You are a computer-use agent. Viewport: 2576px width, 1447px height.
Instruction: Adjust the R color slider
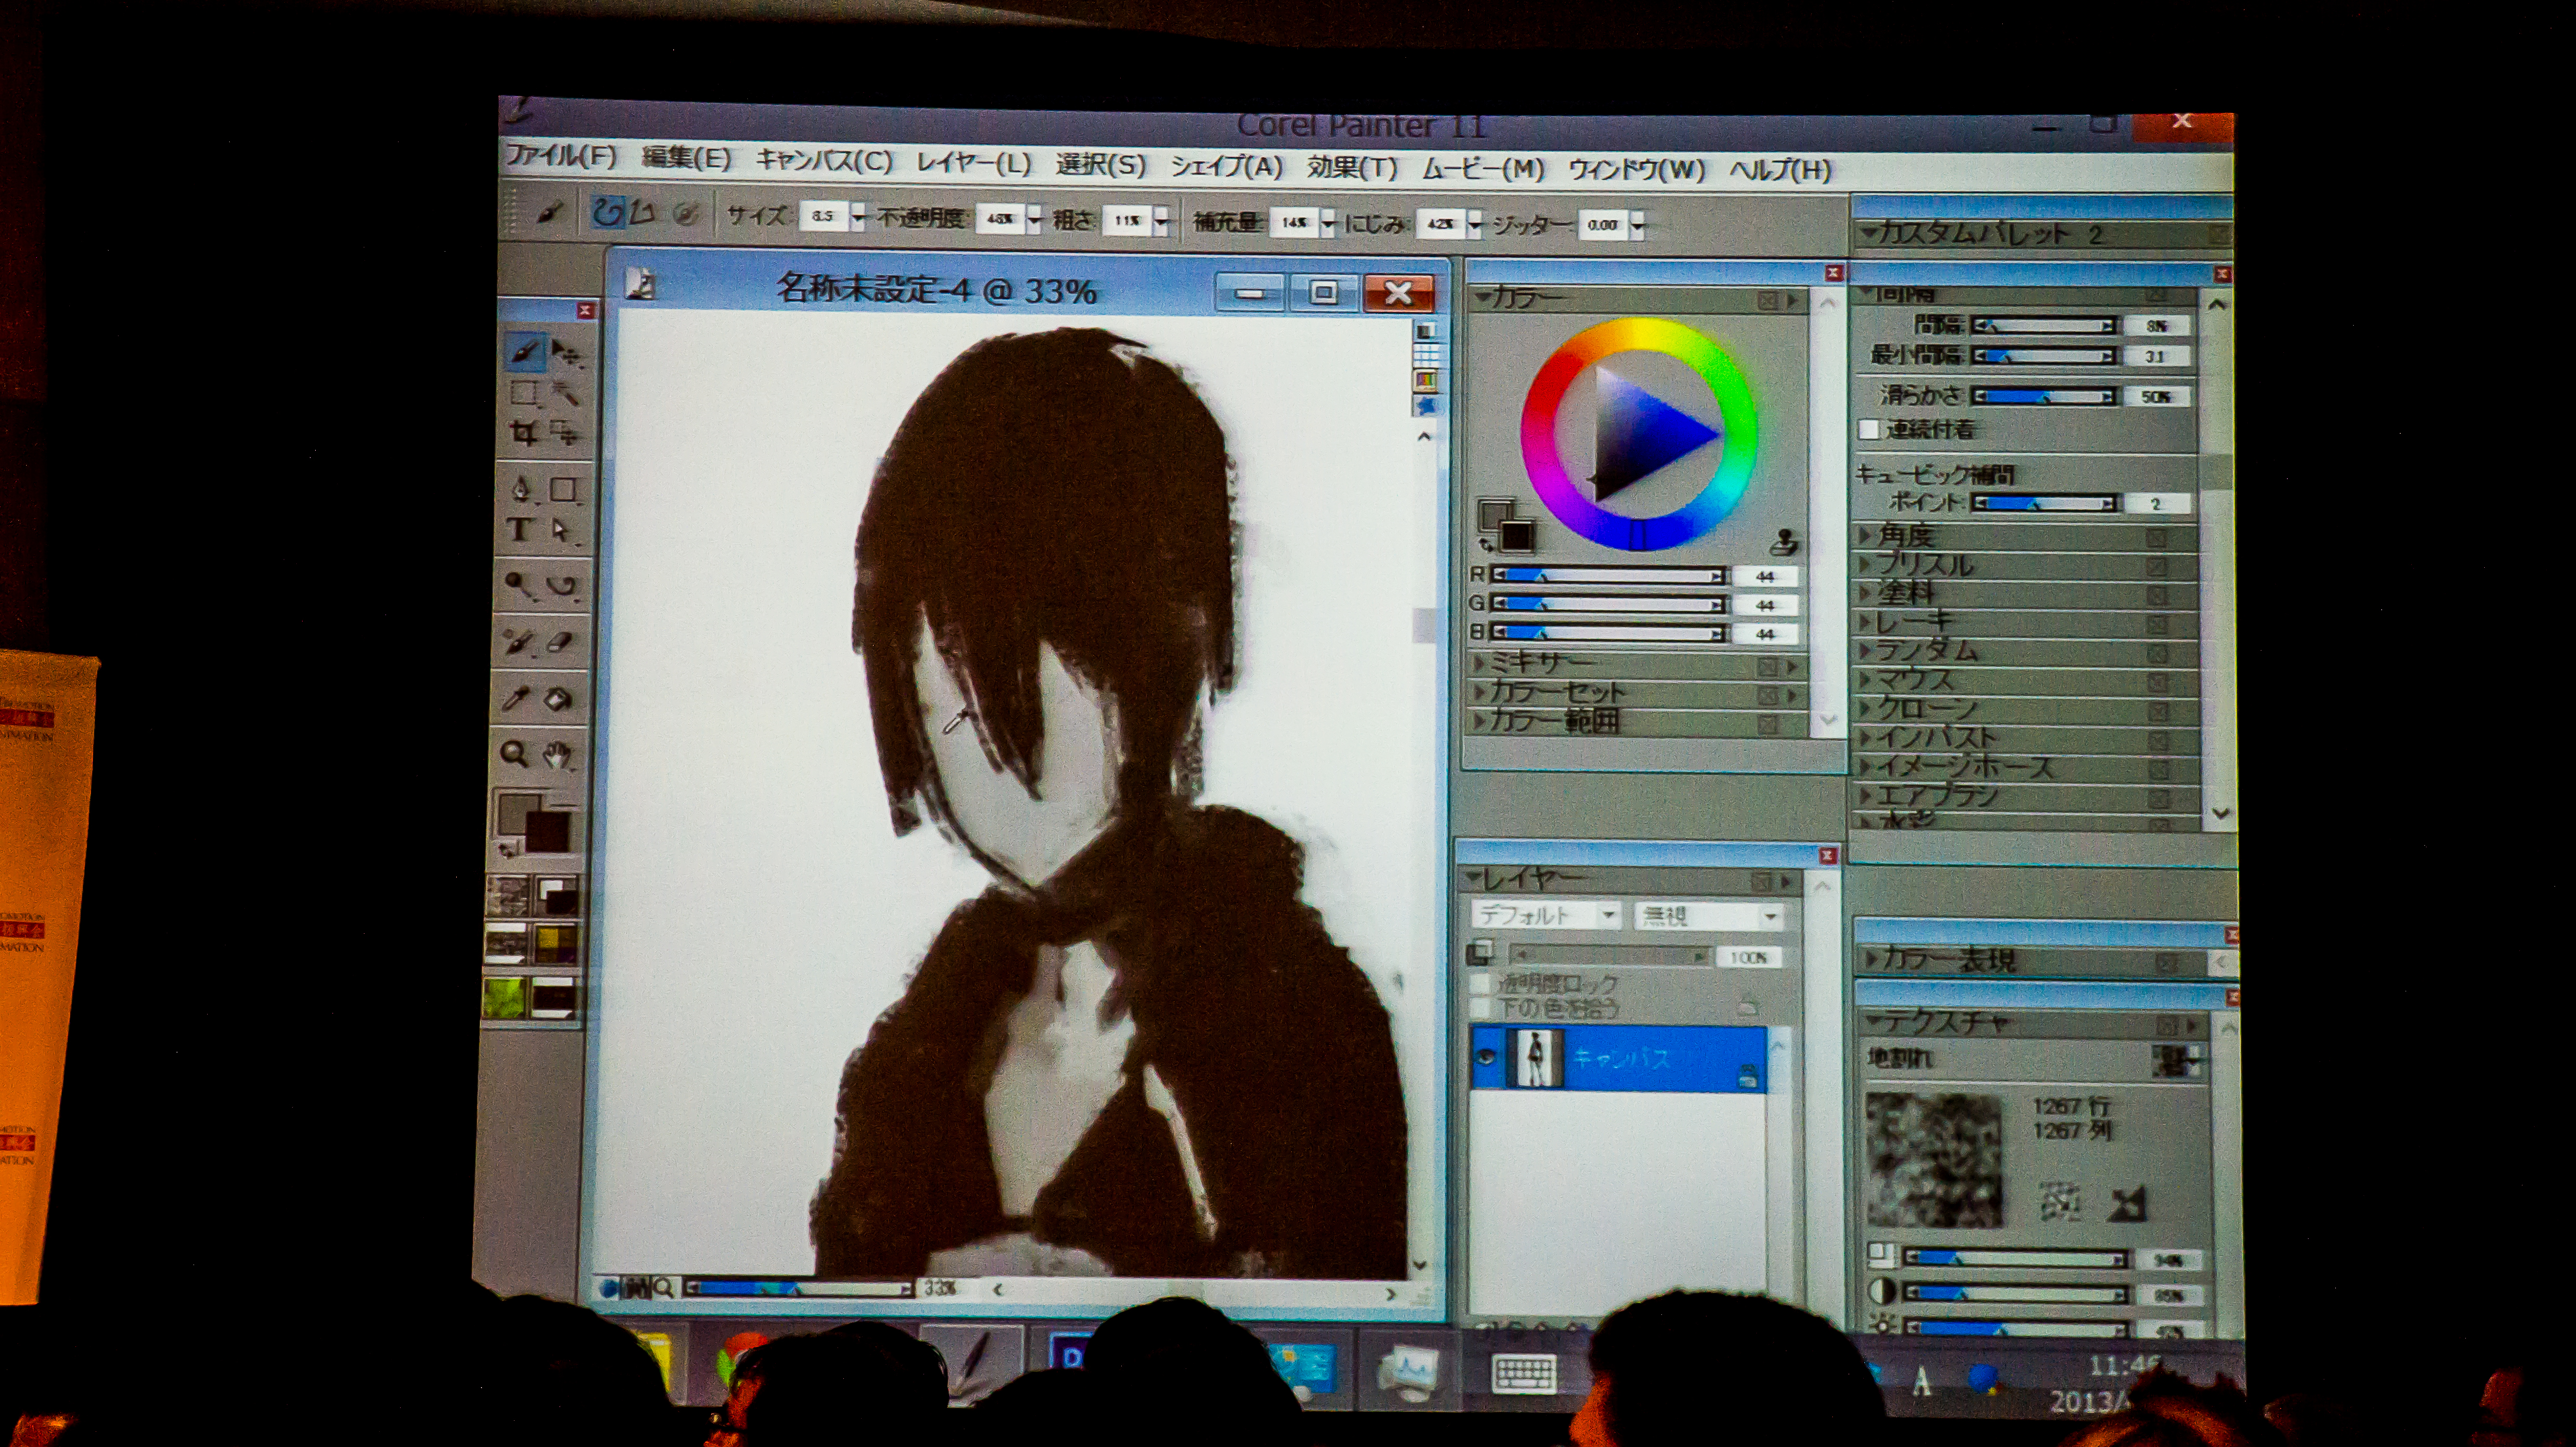coord(1607,575)
